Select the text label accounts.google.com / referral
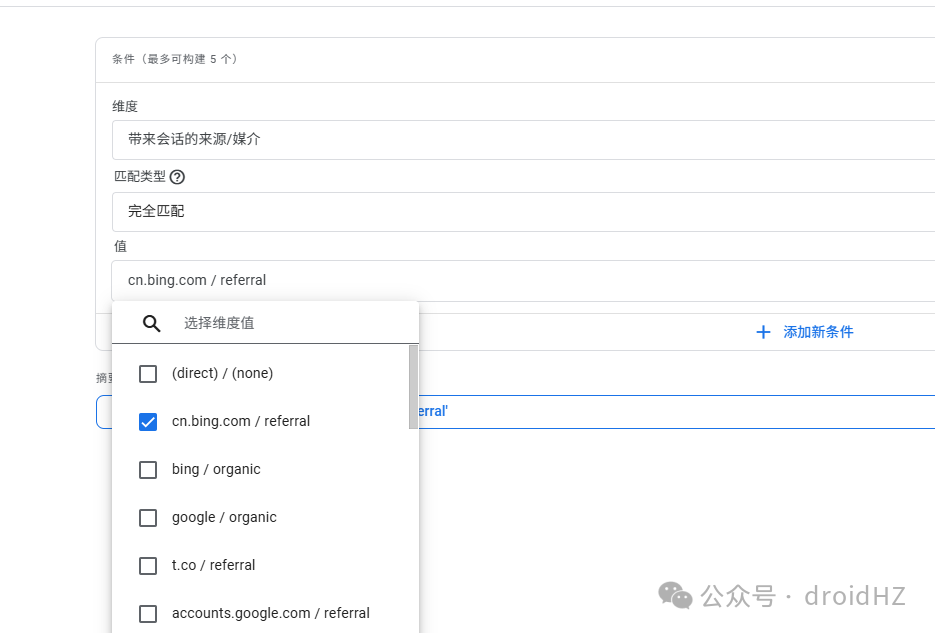Viewport: 935px width, 633px height. pos(271,613)
